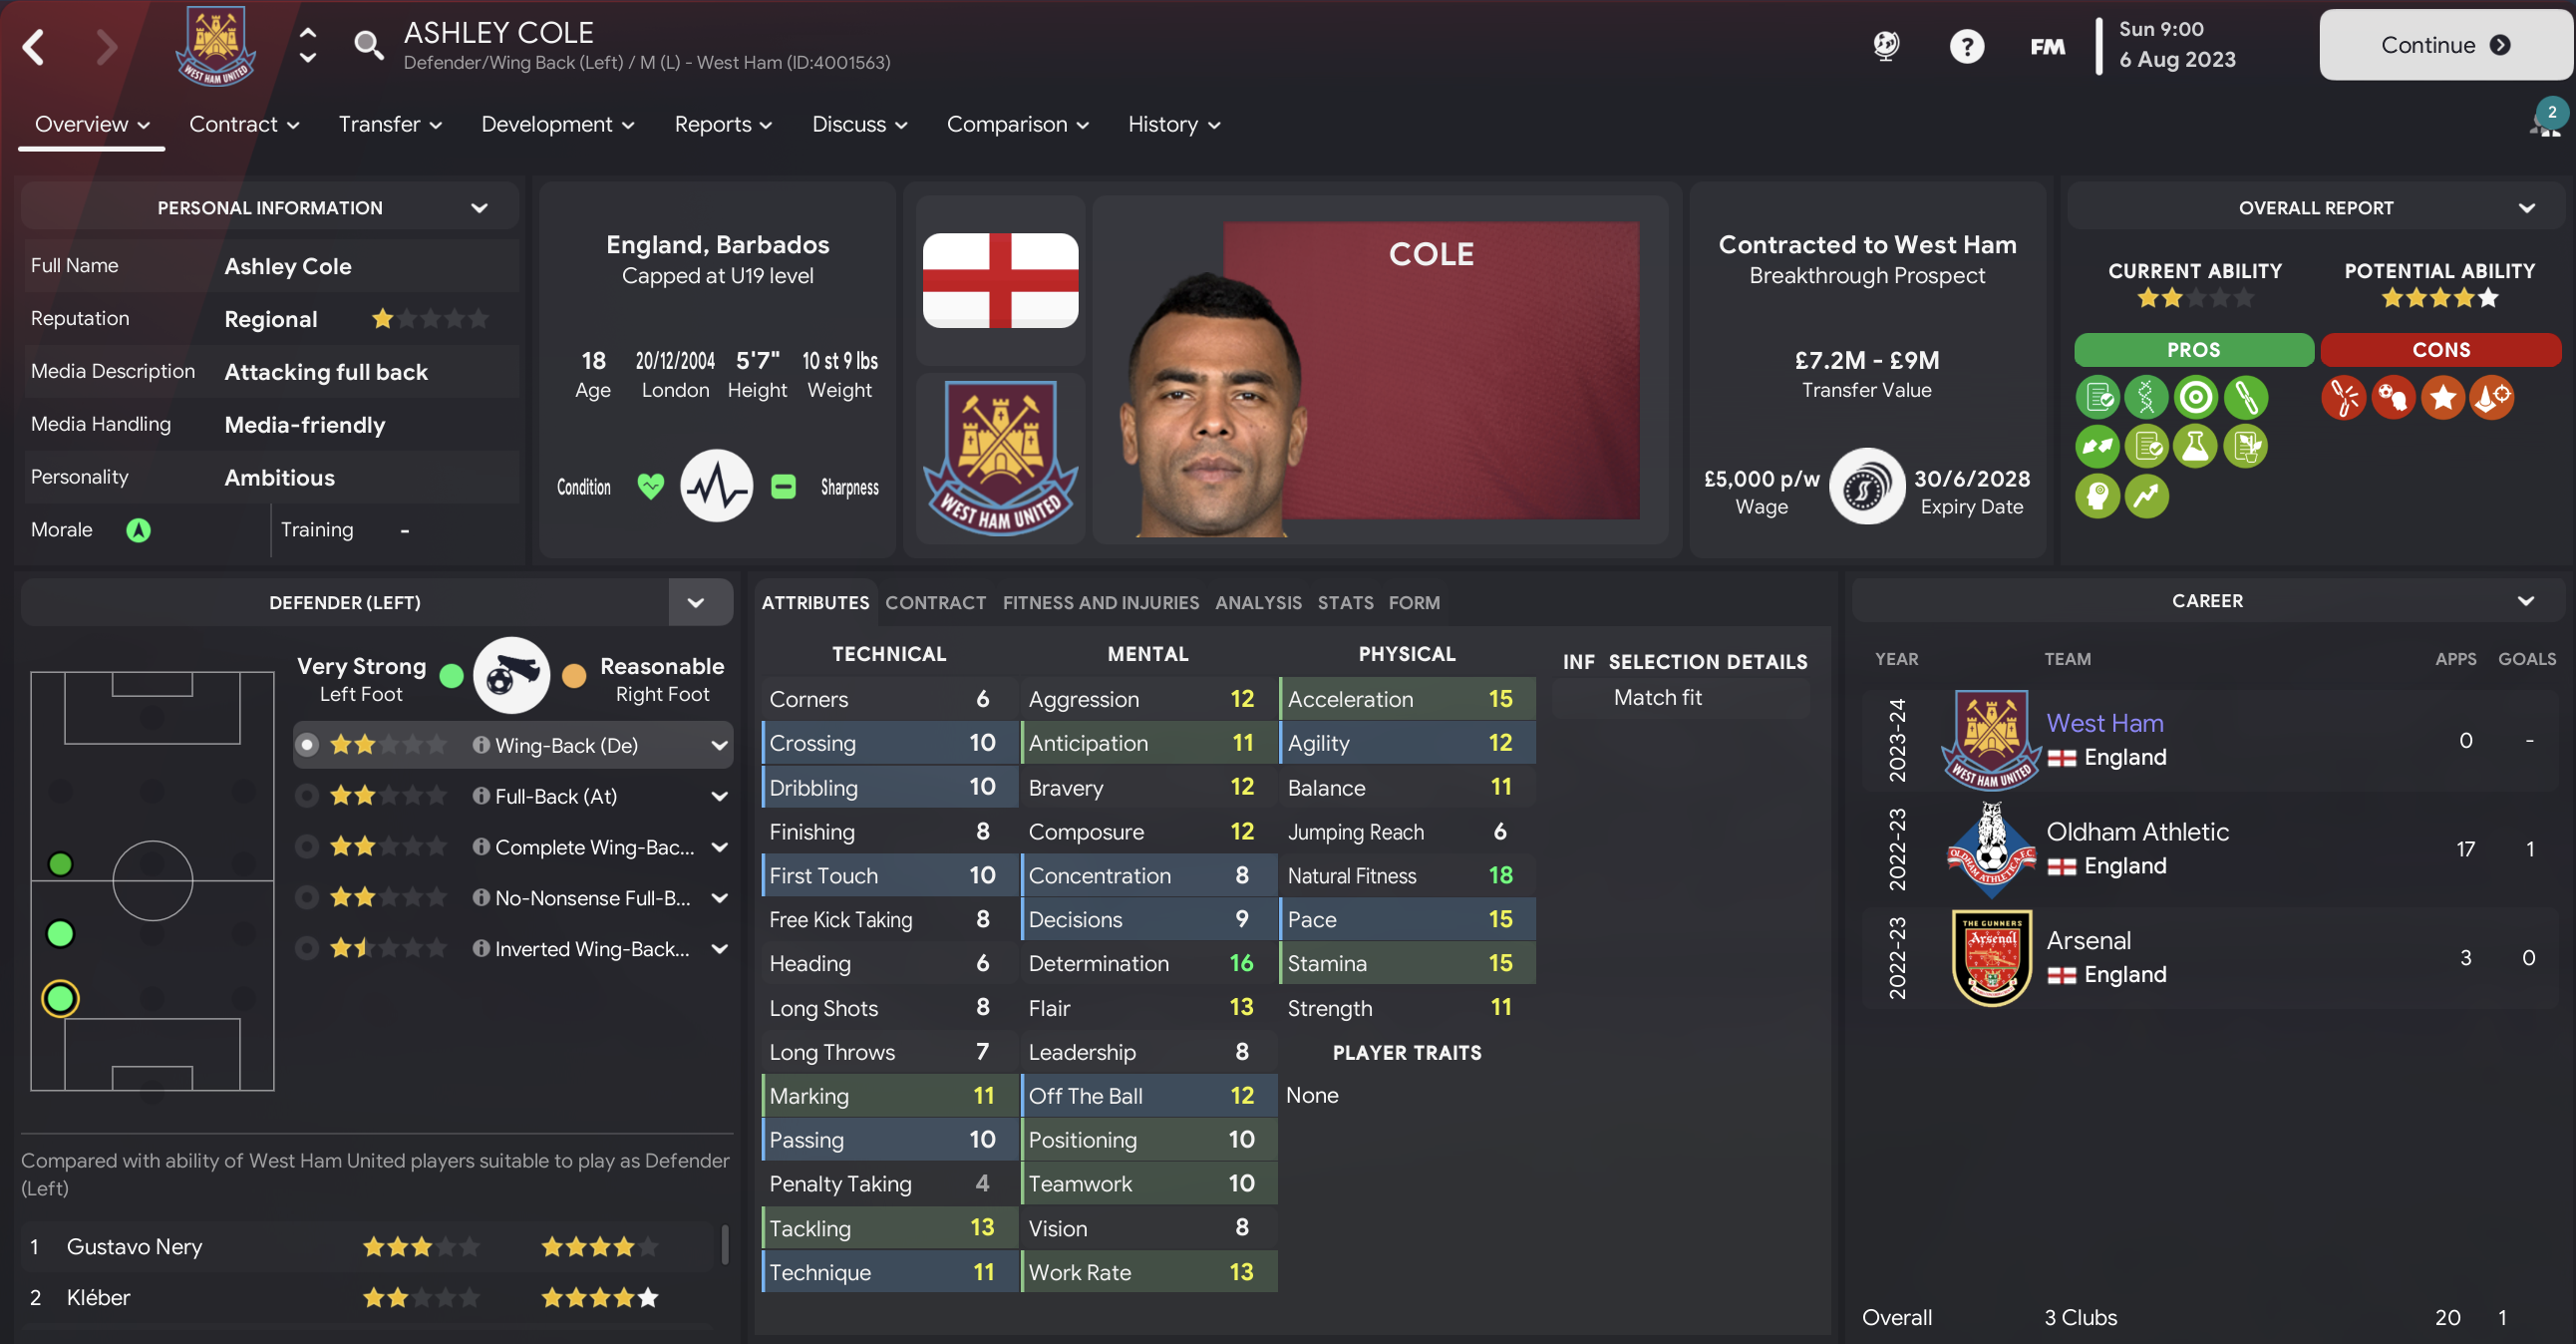2576x1344 pixels.
Task: Click the West Ham crest in header
Action: point(215,46)
